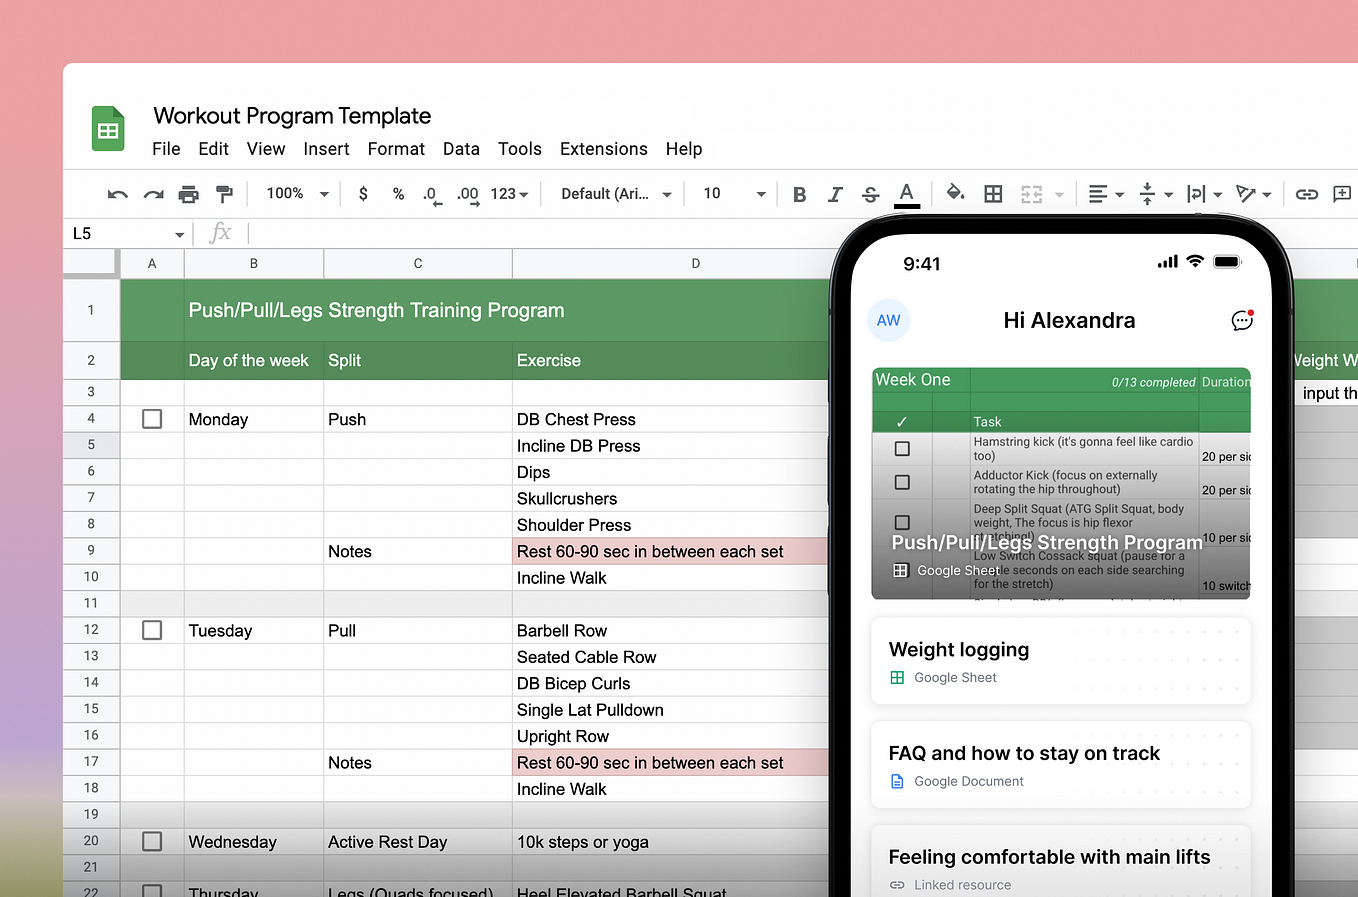Select the DB Chest Press cell

671,419
